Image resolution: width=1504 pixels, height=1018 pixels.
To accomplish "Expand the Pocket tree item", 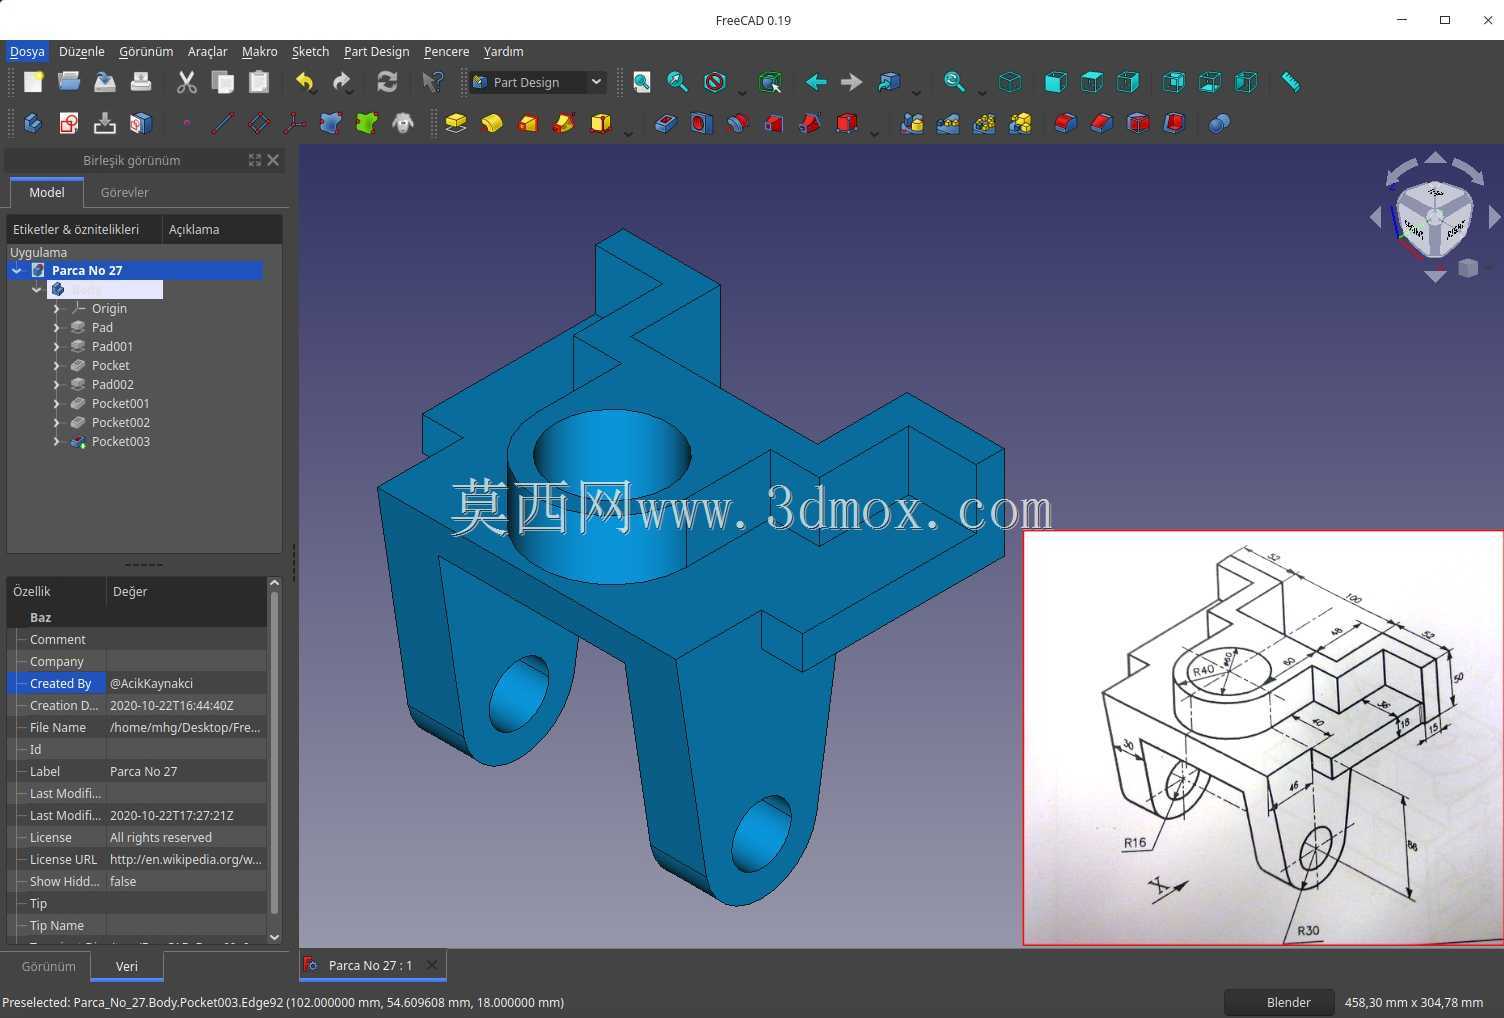I will tap(57, 366).
